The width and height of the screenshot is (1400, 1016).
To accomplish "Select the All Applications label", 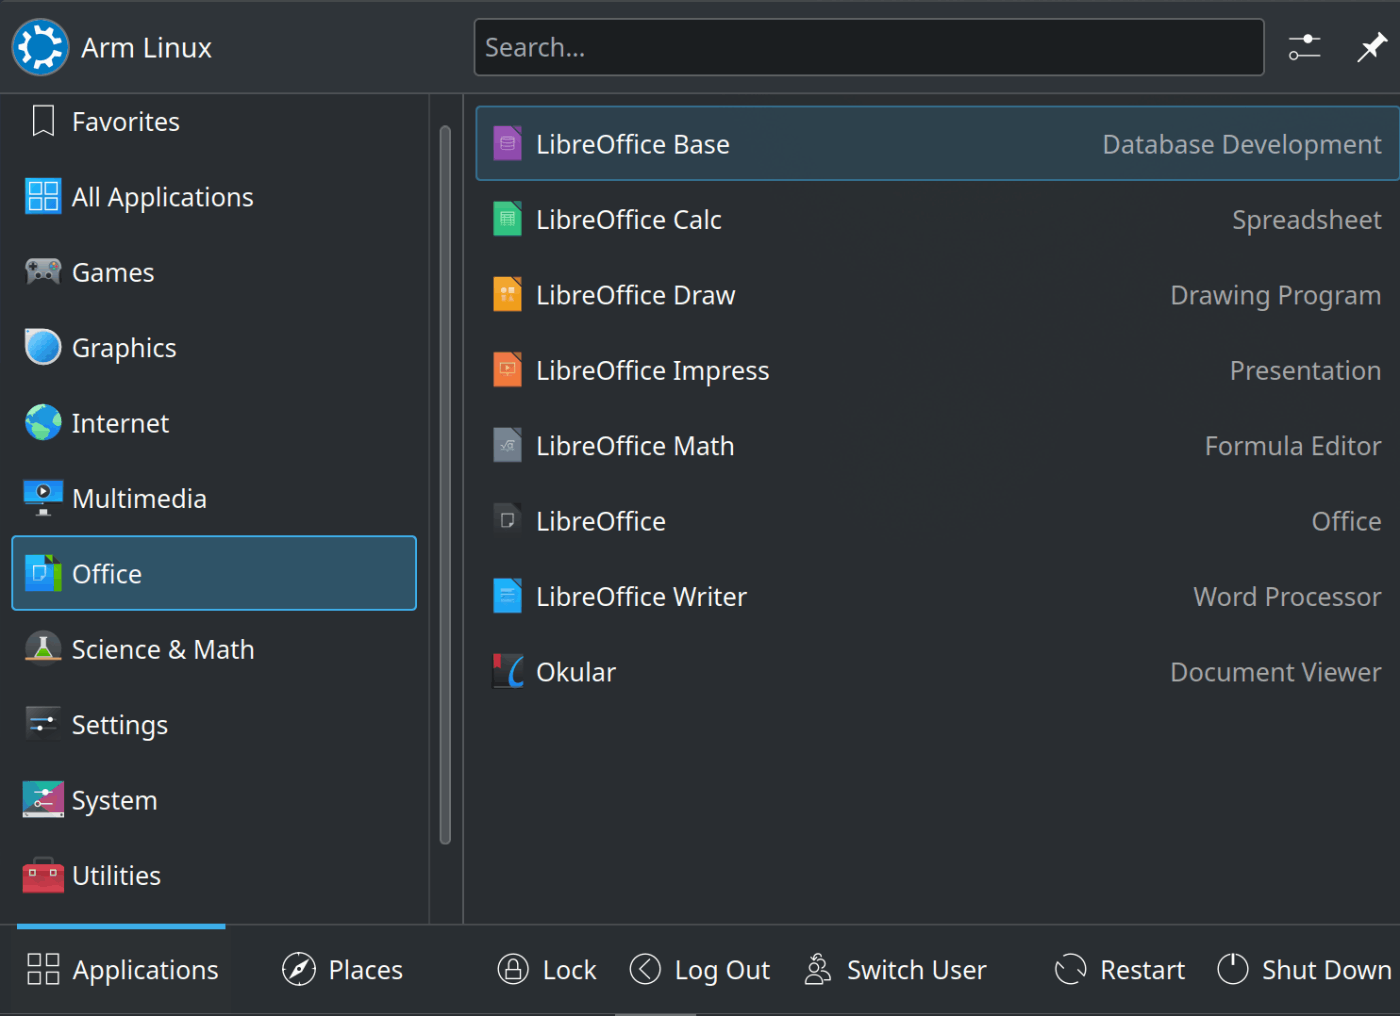I will click(x=162, y=198).
